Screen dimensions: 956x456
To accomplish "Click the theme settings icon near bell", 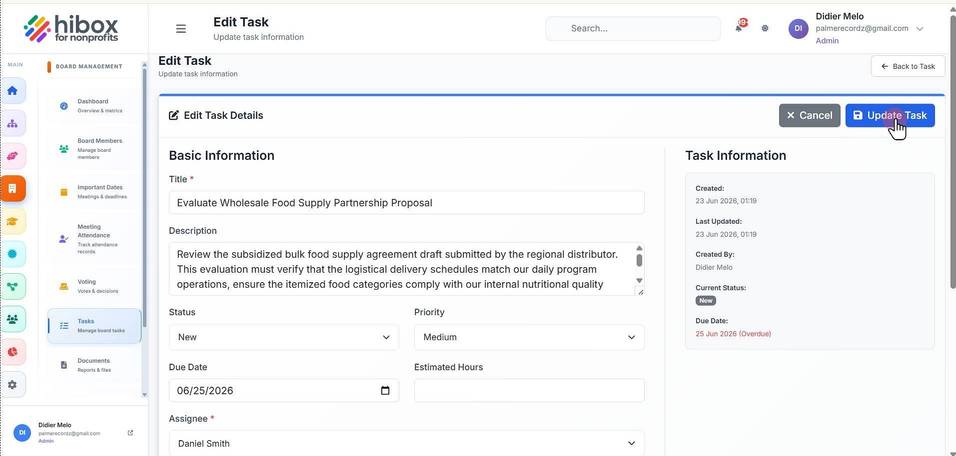I will point(765,29).
